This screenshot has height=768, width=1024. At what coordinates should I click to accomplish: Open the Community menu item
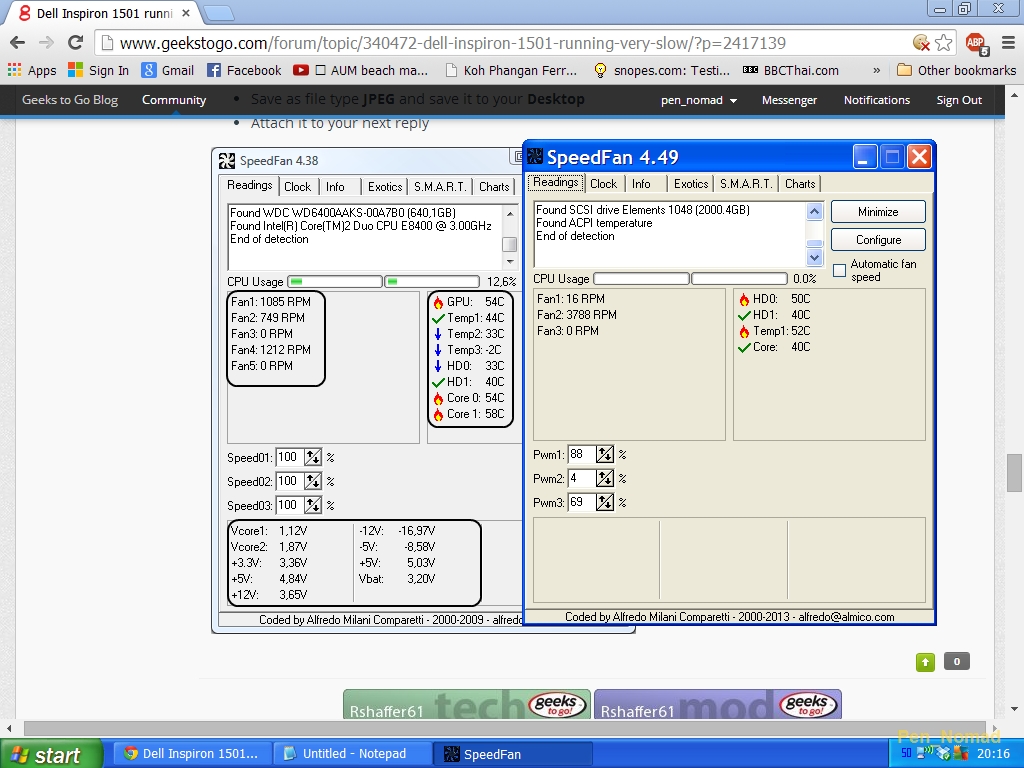pos(174,100)
